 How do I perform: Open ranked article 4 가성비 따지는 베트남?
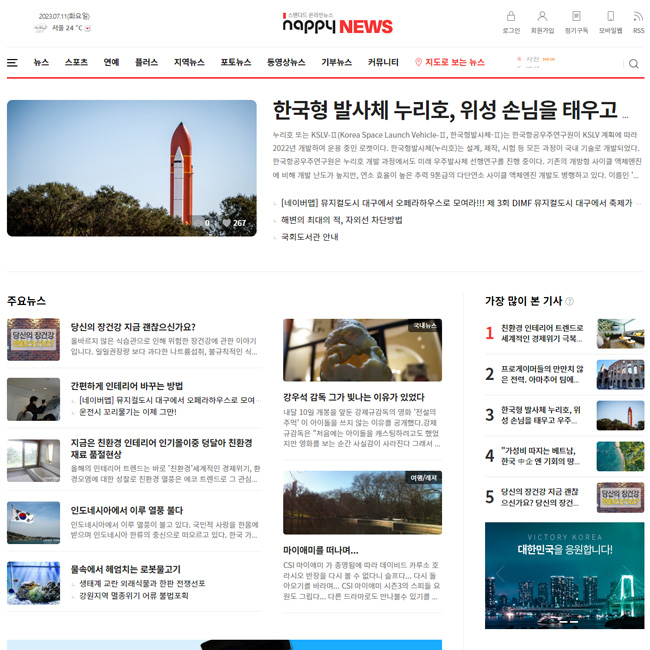pyautogui.click(x=540, y=456)
